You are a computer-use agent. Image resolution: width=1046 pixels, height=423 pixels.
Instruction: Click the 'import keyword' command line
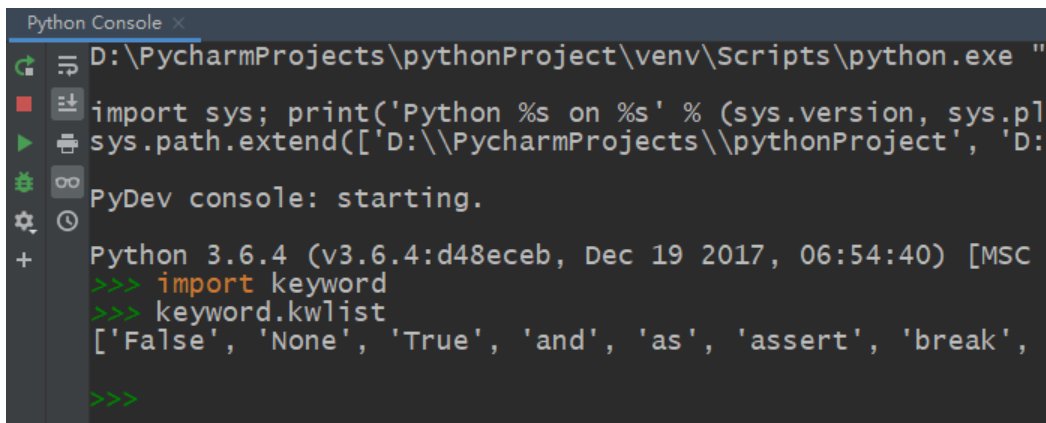pyautogui.click(x=271, y=284)
